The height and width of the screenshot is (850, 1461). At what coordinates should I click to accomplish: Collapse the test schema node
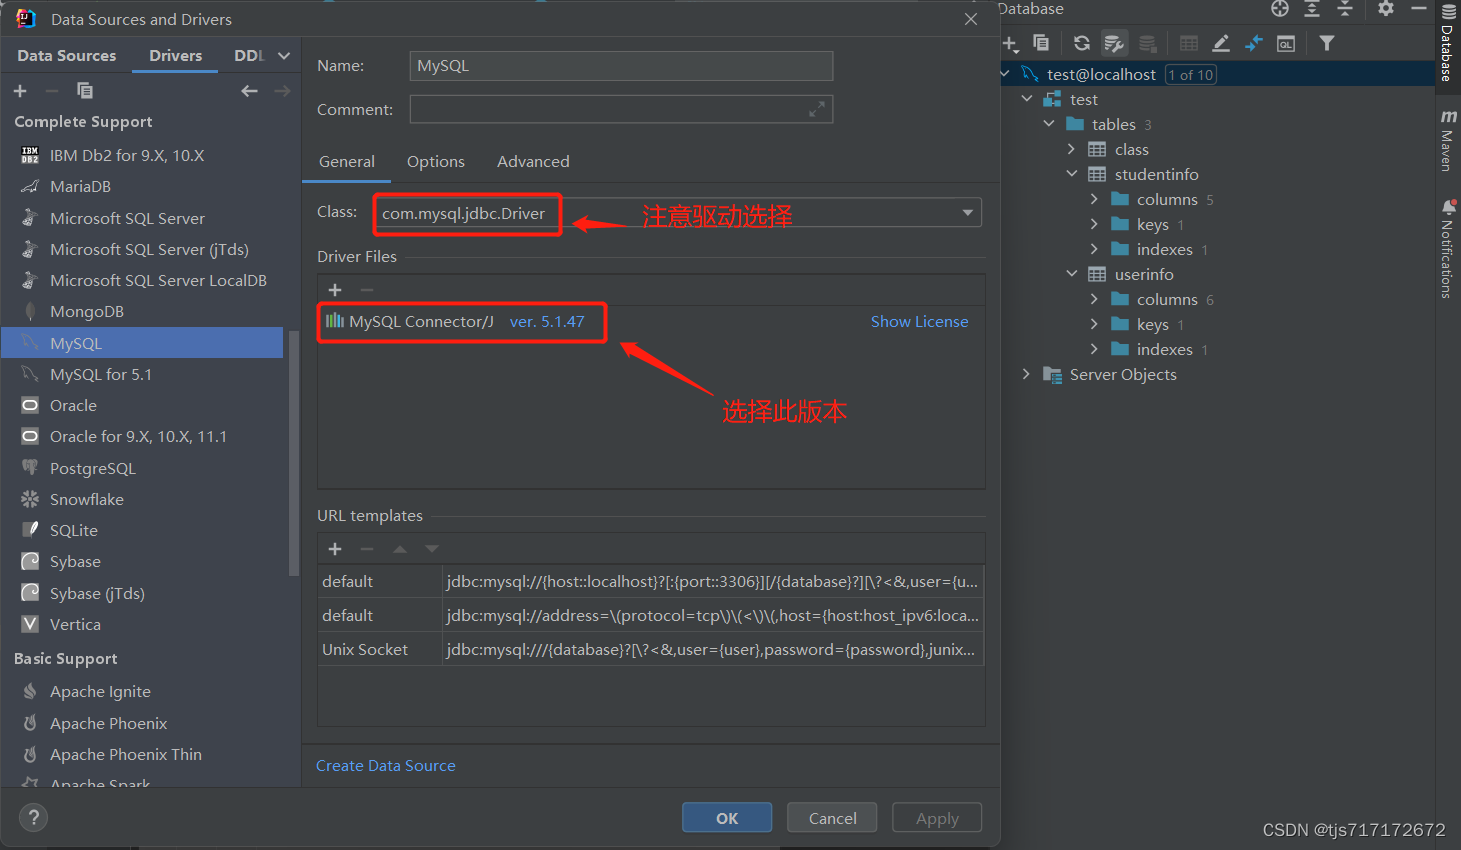[1027, 99]
